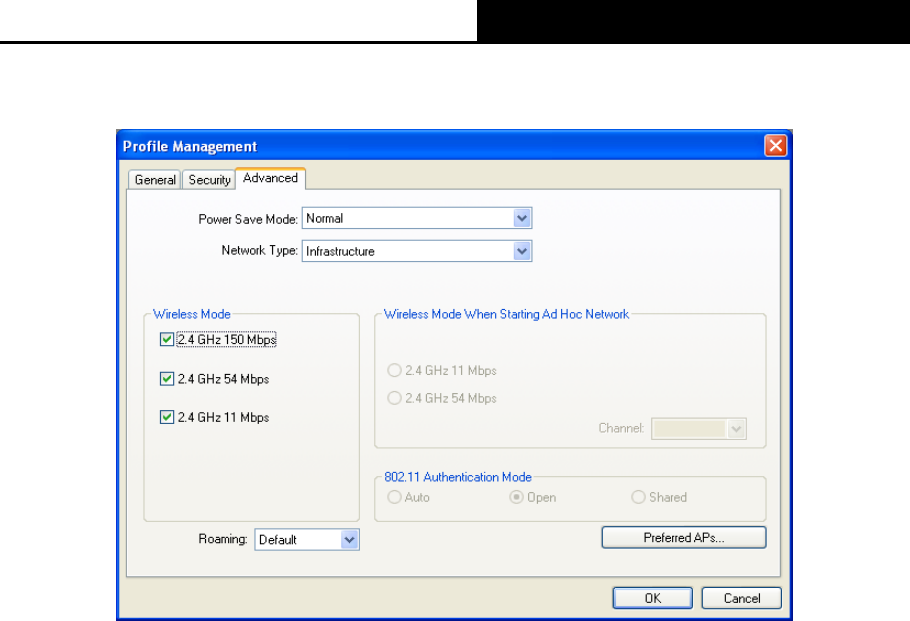Open the disabled Channel dropdown
The width and height of the screenshot is (910, 621).
pyautogui.click(x=736, y=429)
